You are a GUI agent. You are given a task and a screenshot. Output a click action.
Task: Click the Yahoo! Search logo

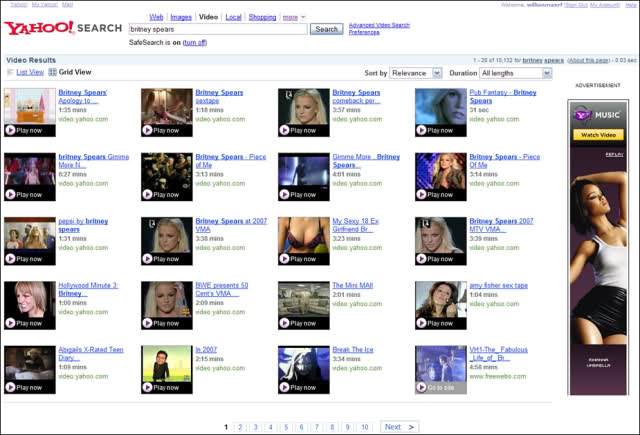(x=63, y=28)
